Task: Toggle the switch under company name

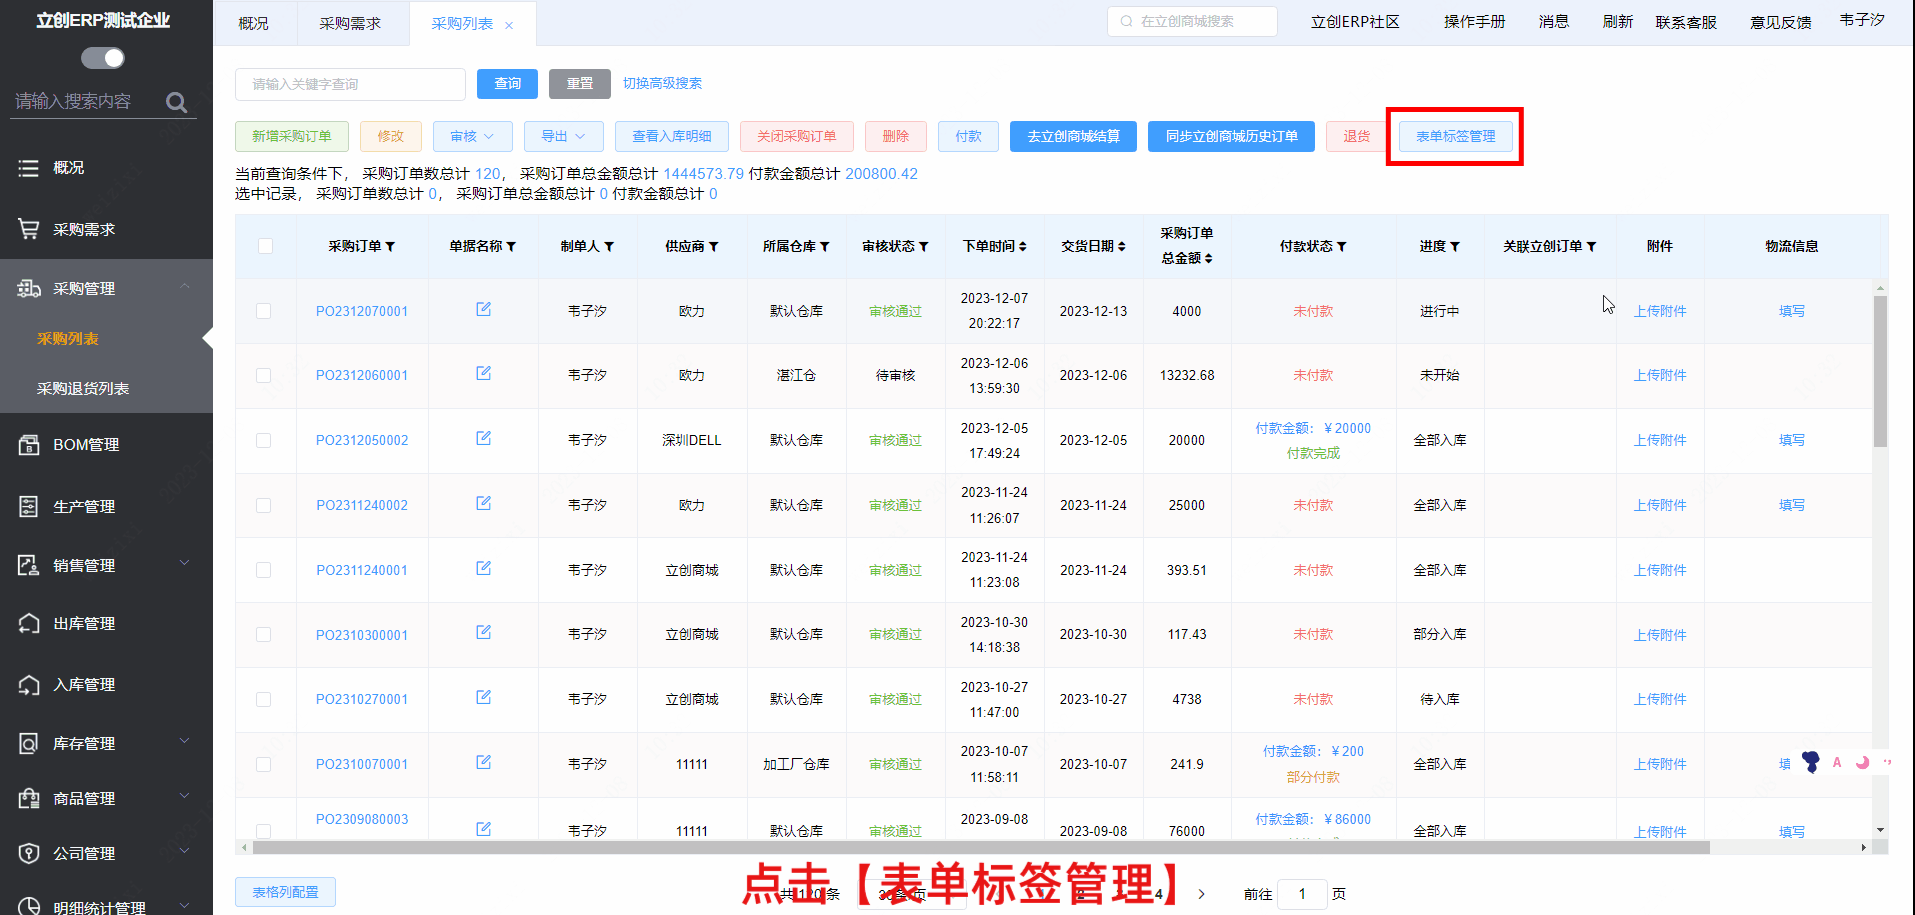Action: click(x=103, y=58)
